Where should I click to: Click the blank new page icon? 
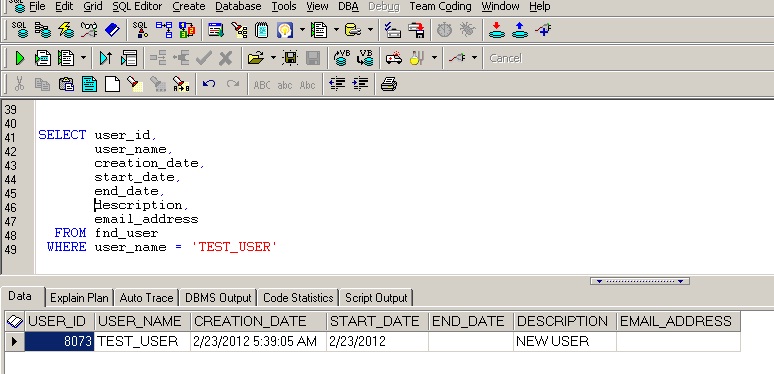click(x=112, y=84)
